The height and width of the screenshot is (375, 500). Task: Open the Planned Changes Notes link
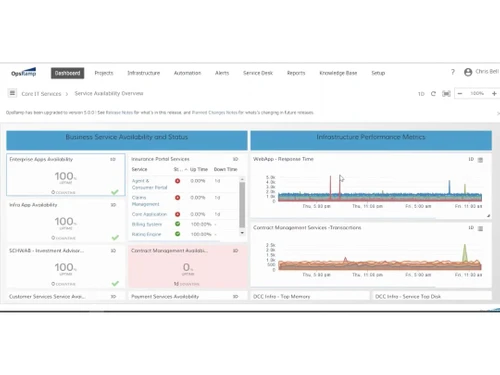tap(215, 113)
